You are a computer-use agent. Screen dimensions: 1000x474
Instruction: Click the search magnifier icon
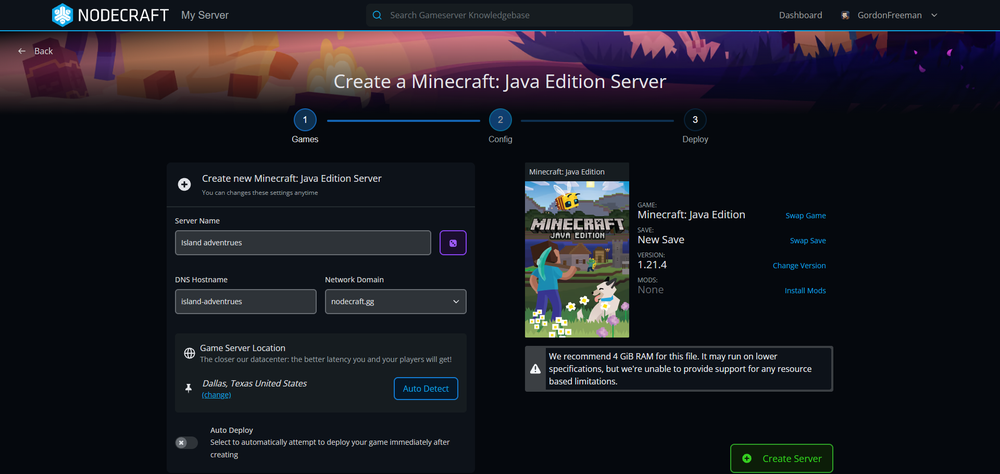click(x=377, y=15)
